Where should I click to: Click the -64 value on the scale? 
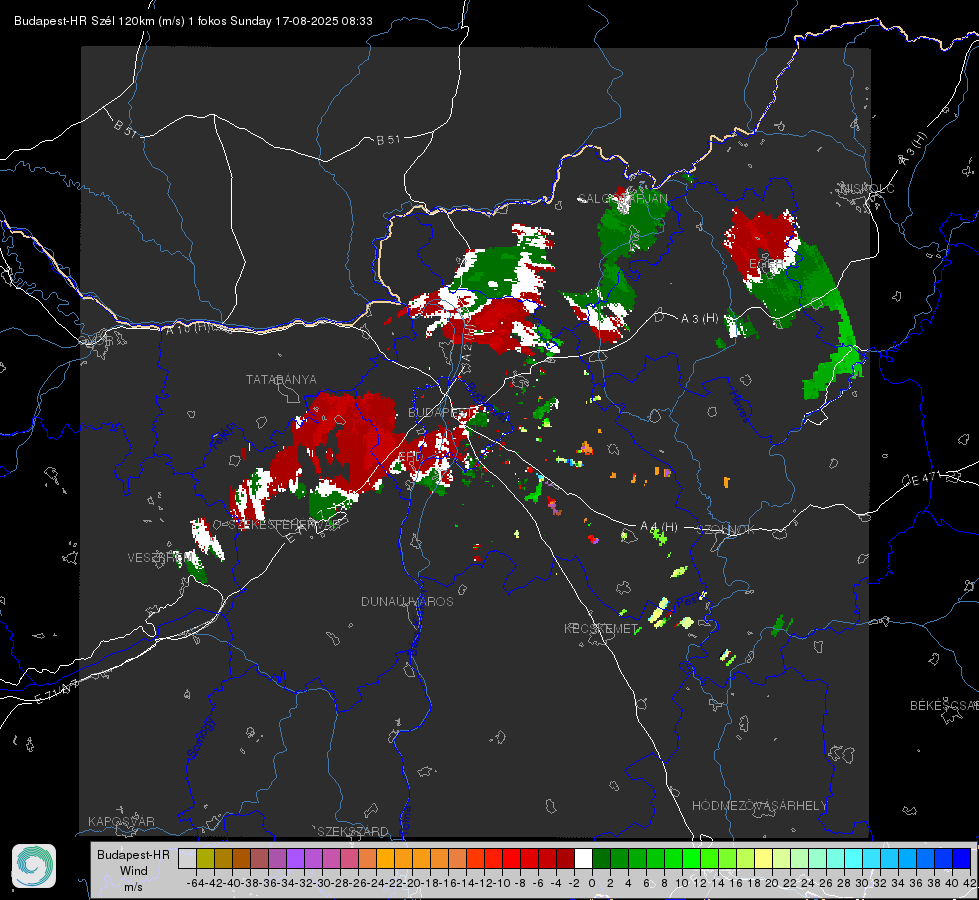[196, 883]
